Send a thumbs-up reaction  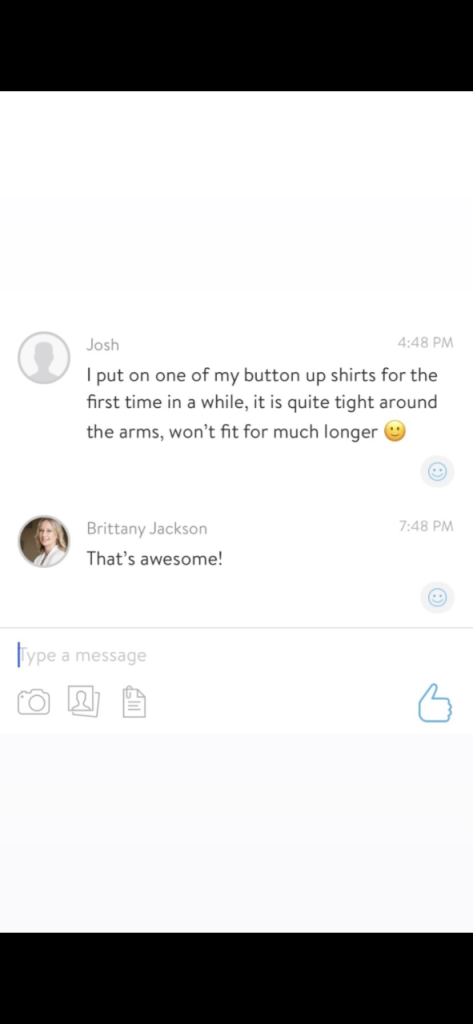(x=435, y=703)
